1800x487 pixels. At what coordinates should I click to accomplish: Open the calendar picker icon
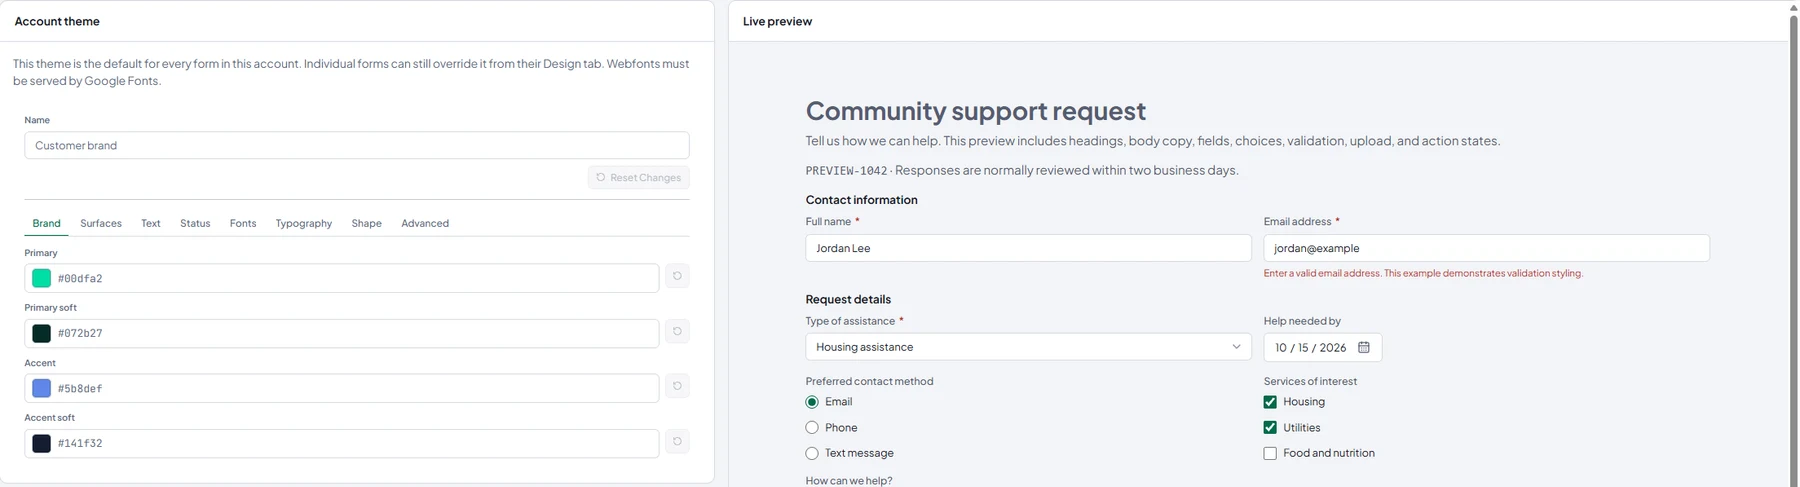pyautogui.click(x=1363, y=347)
